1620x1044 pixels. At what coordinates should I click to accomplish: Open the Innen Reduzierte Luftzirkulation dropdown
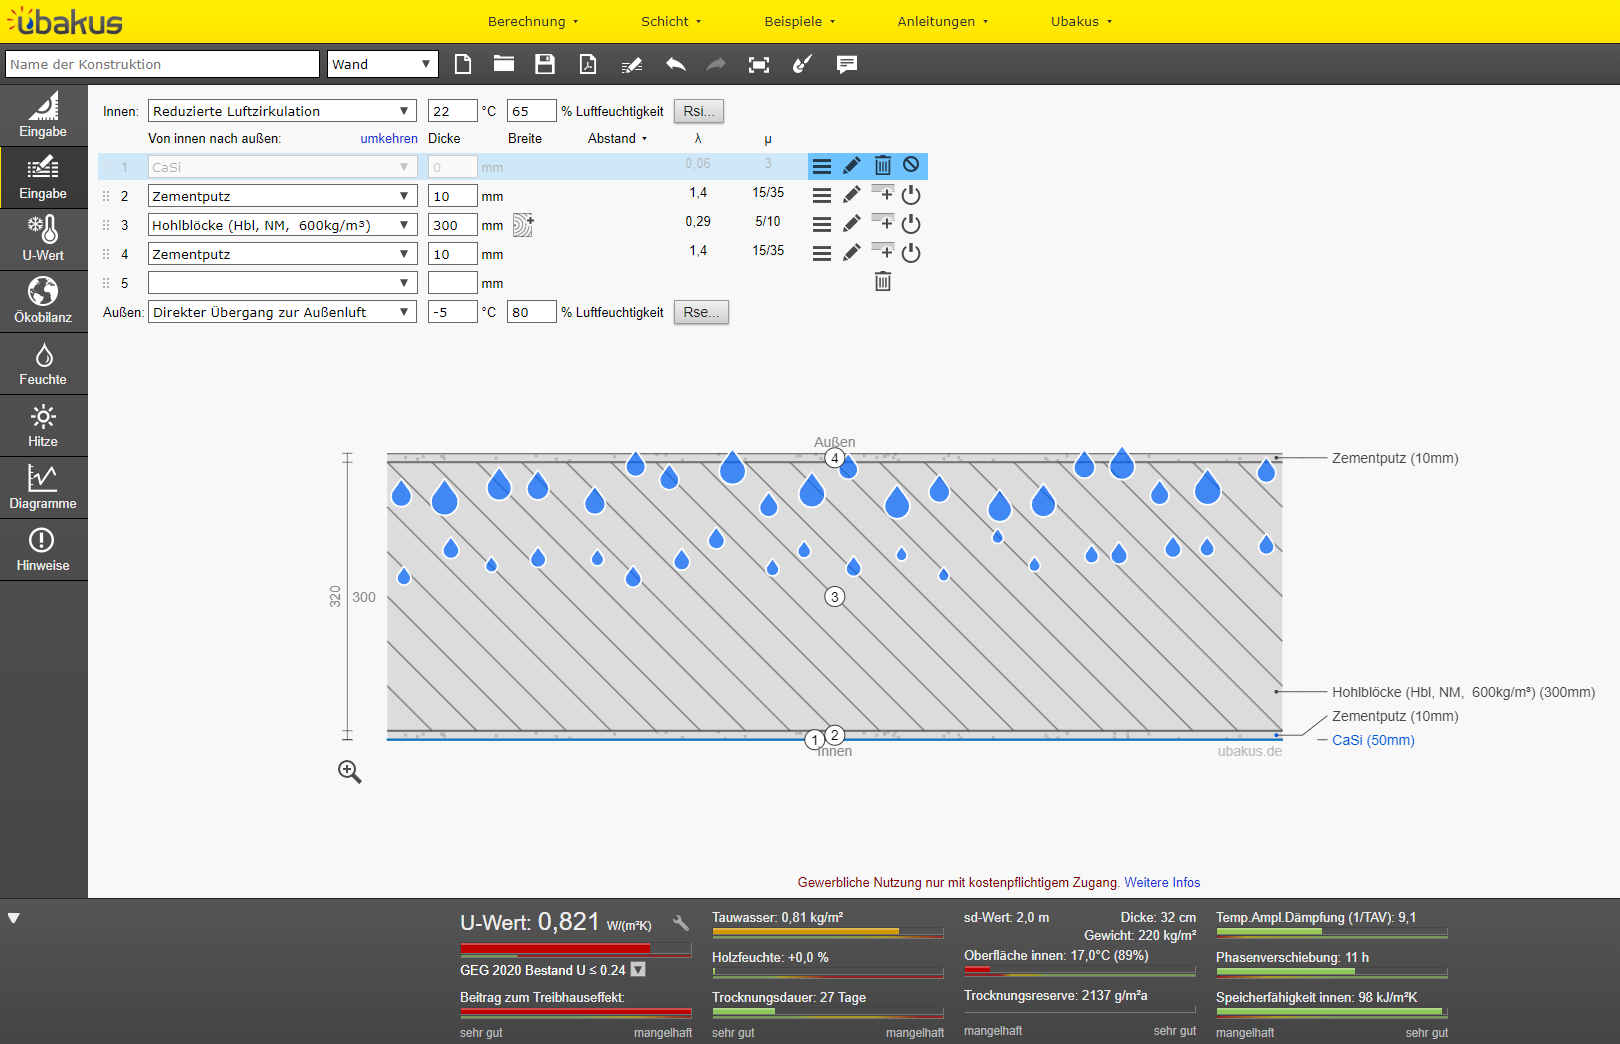coord(282,111)
